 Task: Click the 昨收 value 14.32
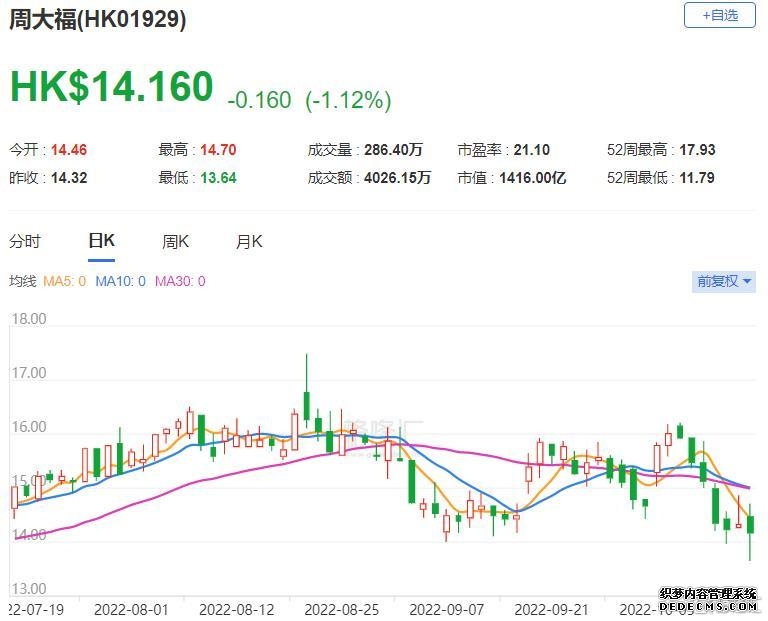pyautogui.click(x=69, y=178)
